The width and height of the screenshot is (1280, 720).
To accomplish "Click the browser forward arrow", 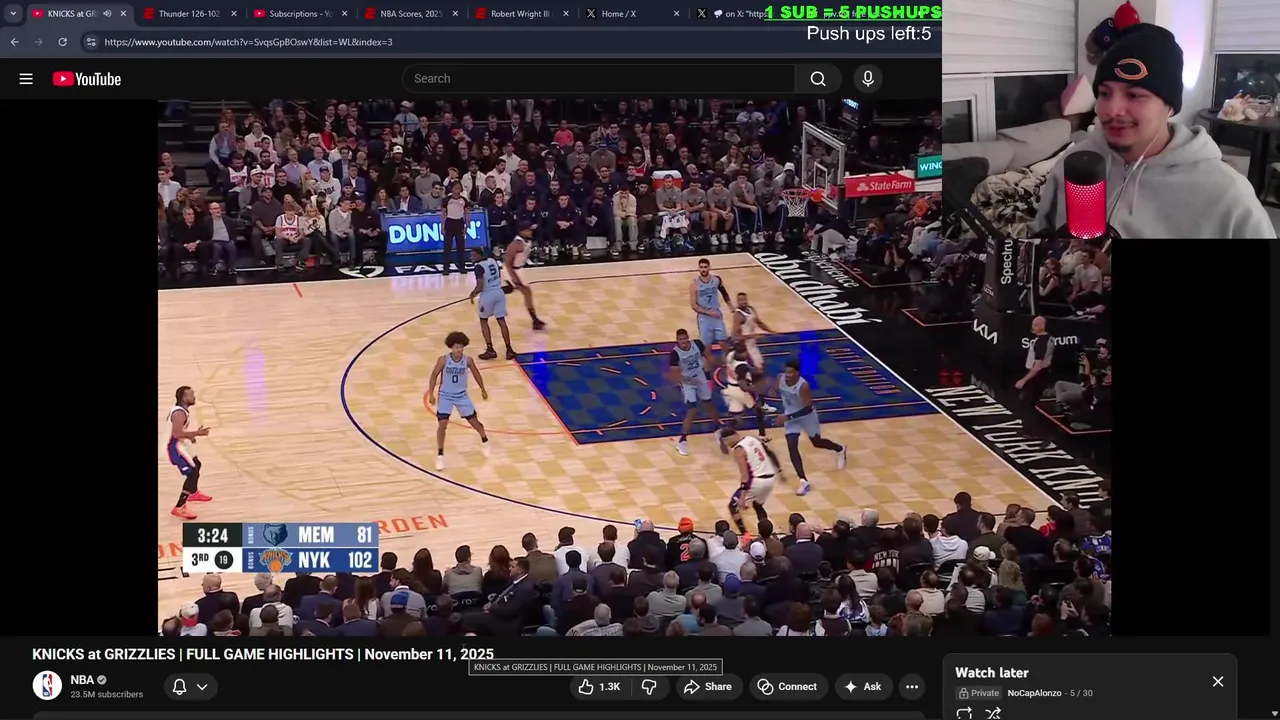I will [38, 42].
